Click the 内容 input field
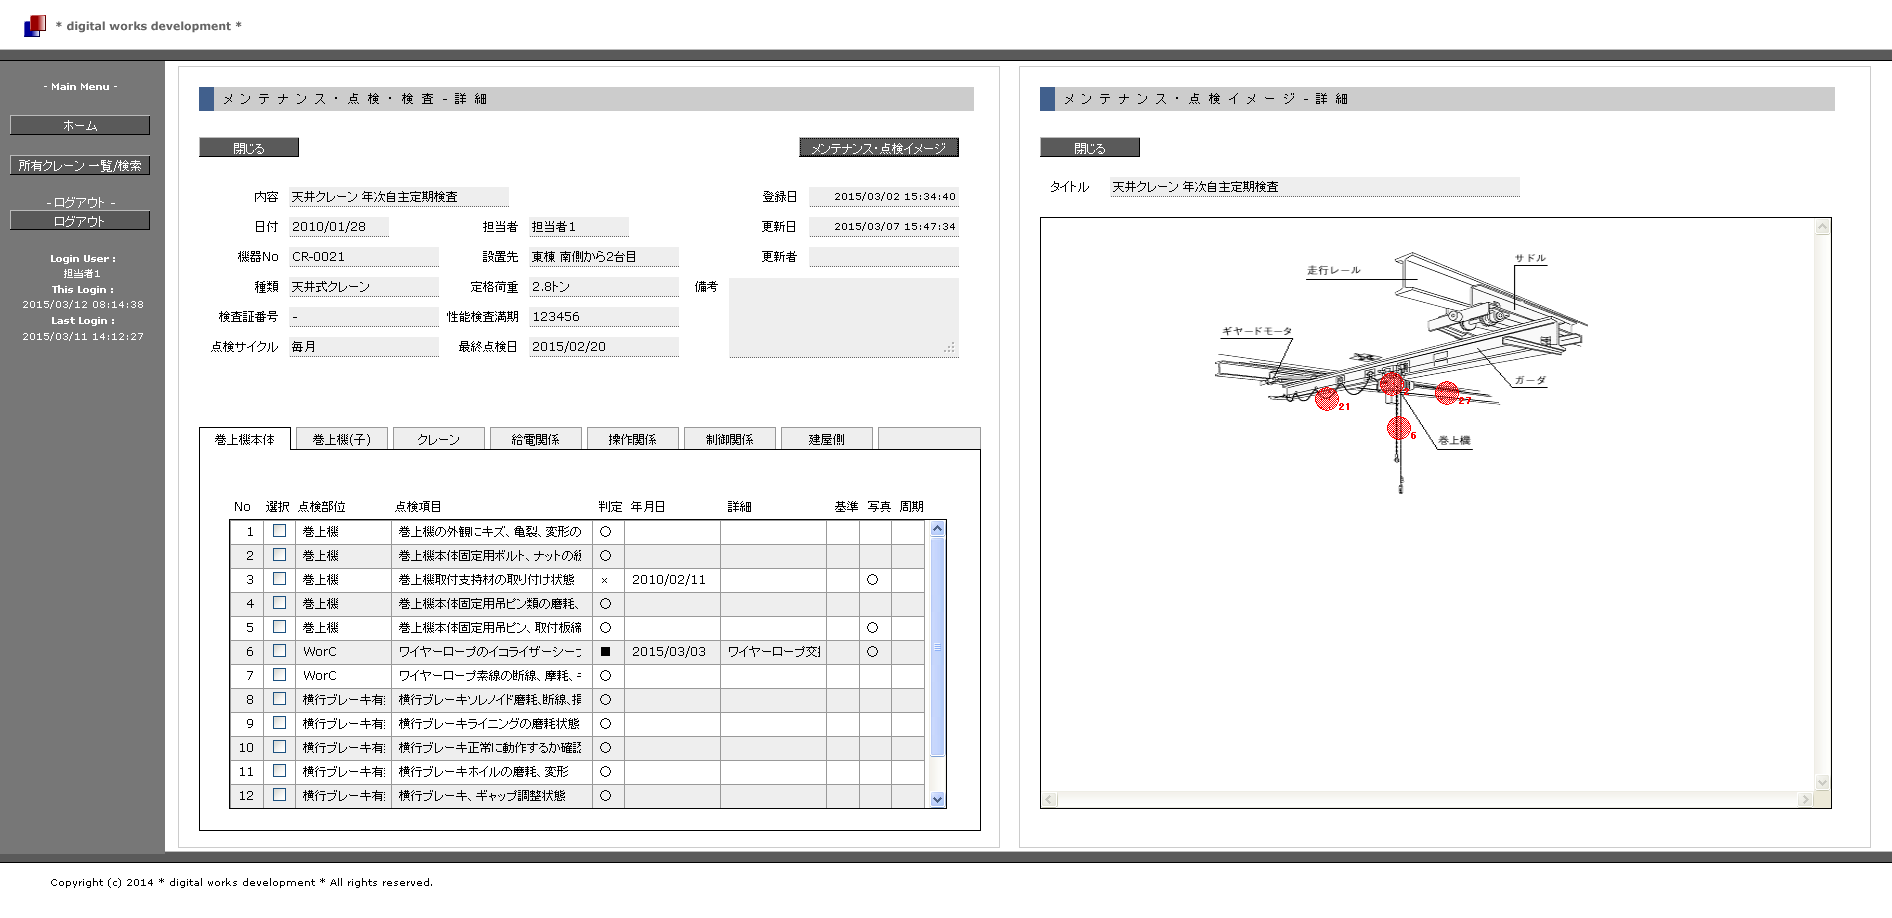This screenshot has width=1892, height=918. coord(399,197)
